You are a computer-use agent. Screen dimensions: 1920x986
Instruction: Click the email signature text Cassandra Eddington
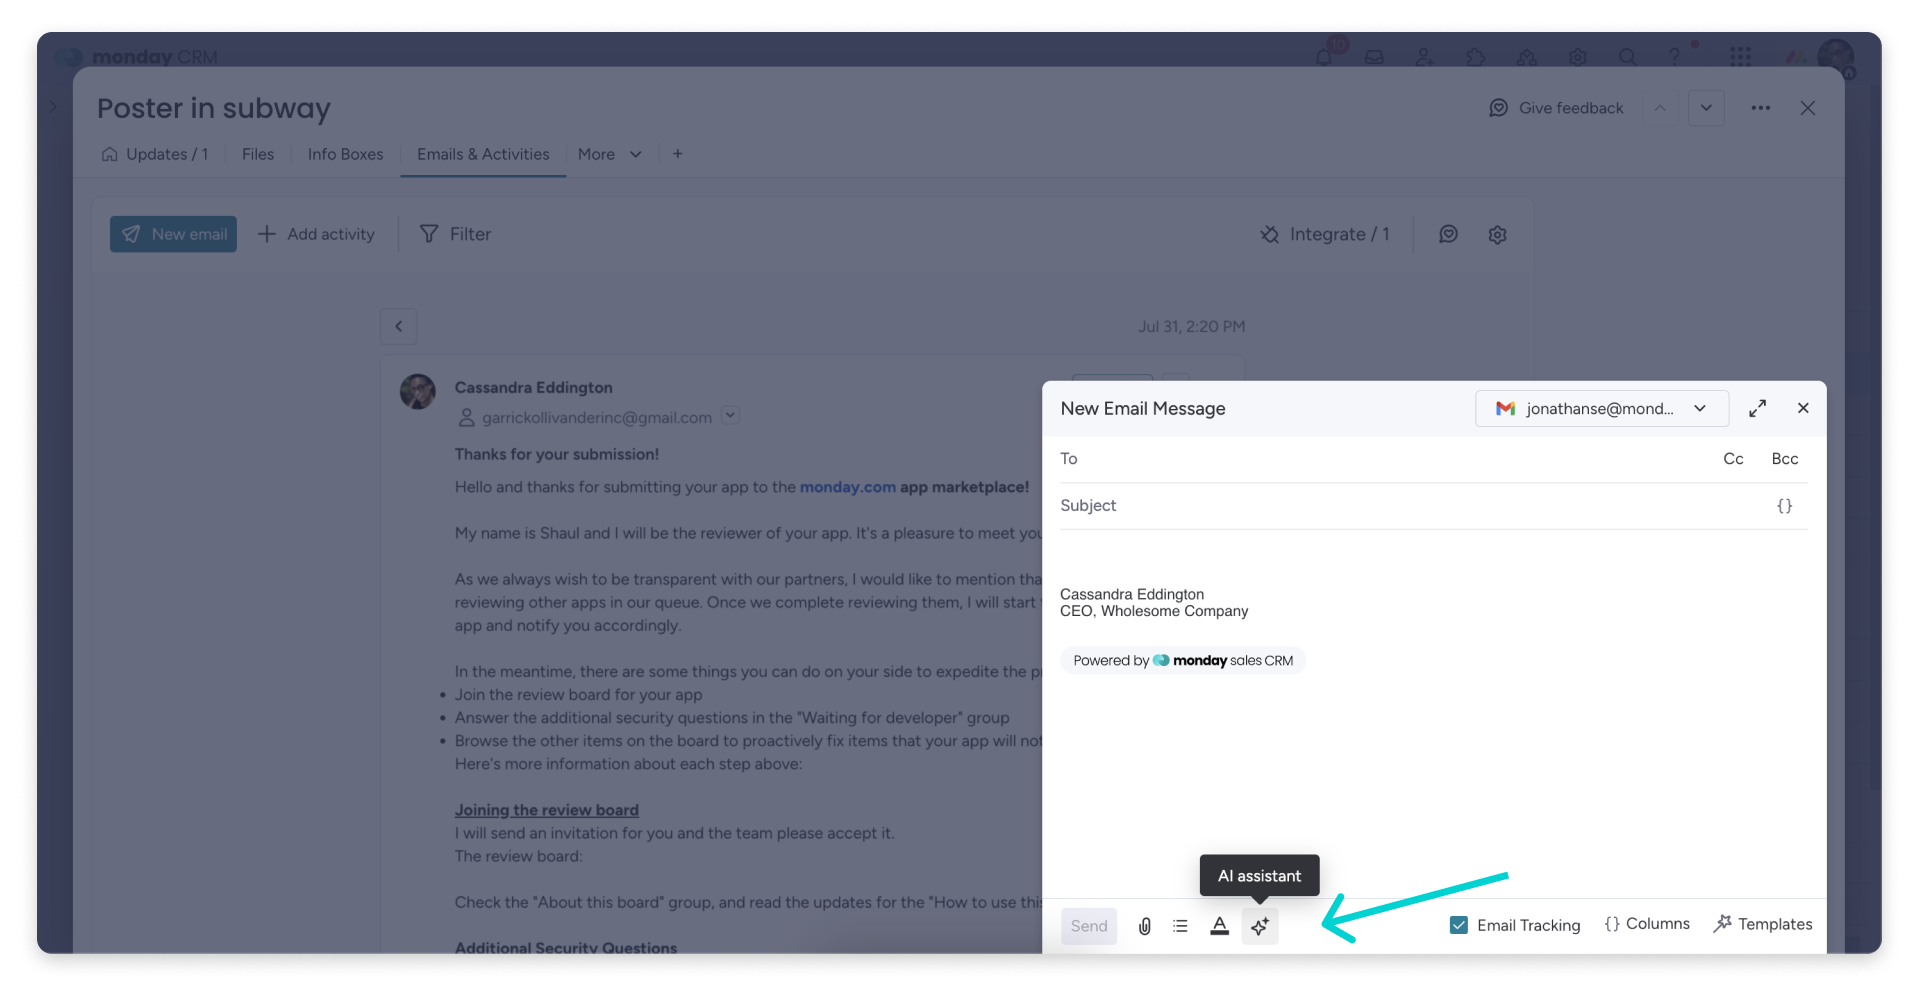[1132, 594]
